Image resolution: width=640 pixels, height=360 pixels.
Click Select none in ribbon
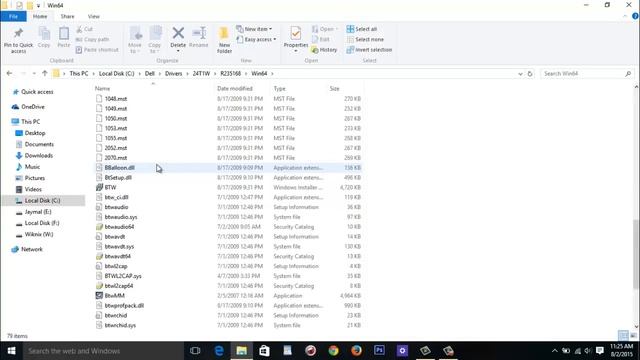click(x=365, y=39)
